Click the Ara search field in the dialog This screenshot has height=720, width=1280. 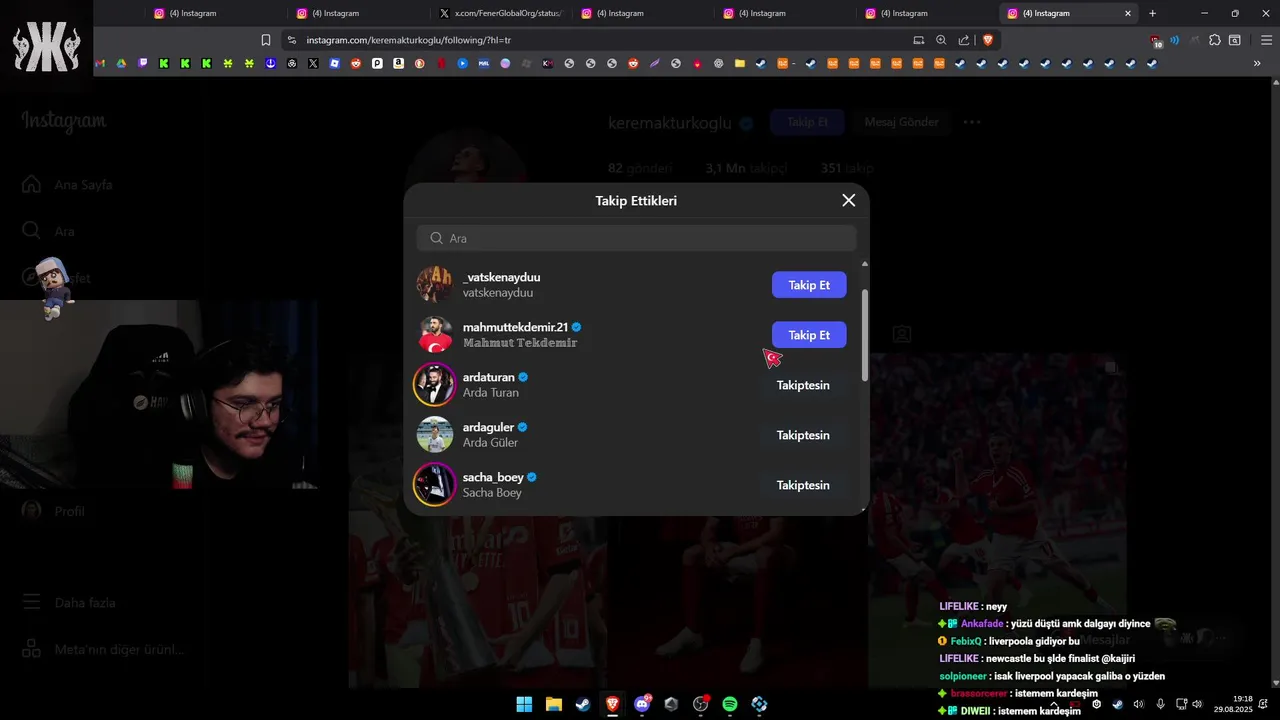coord(636,238)
